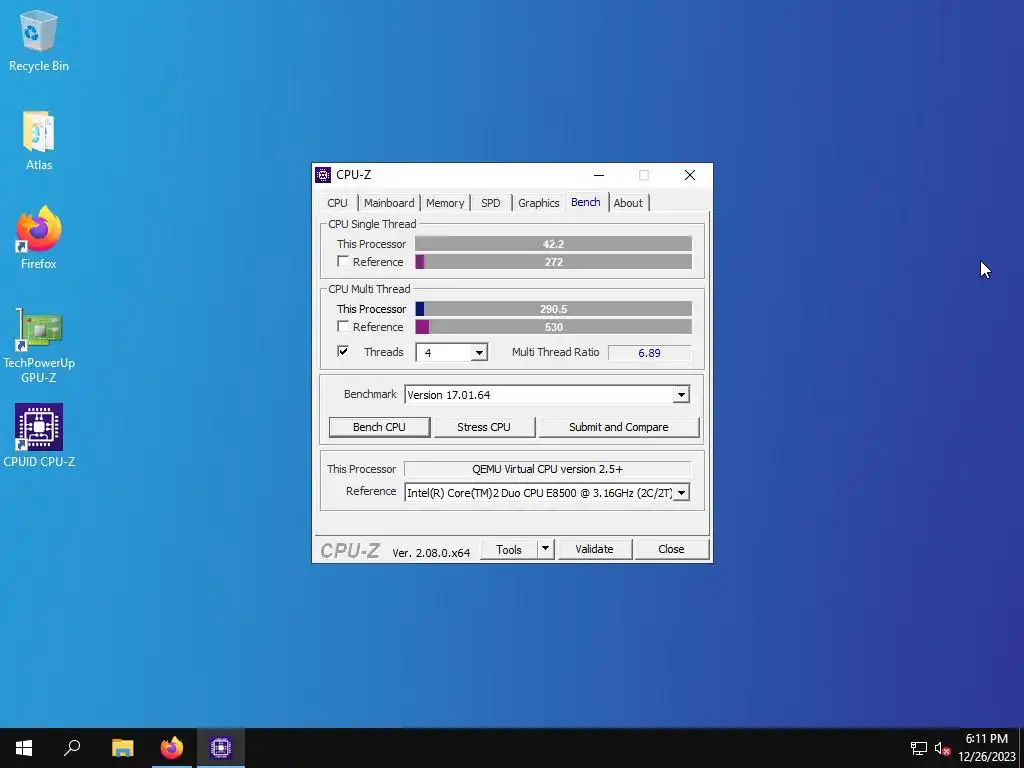Open taskbar search magnifier
This screenshot has width=1024, height=768.
coord(72,748)
